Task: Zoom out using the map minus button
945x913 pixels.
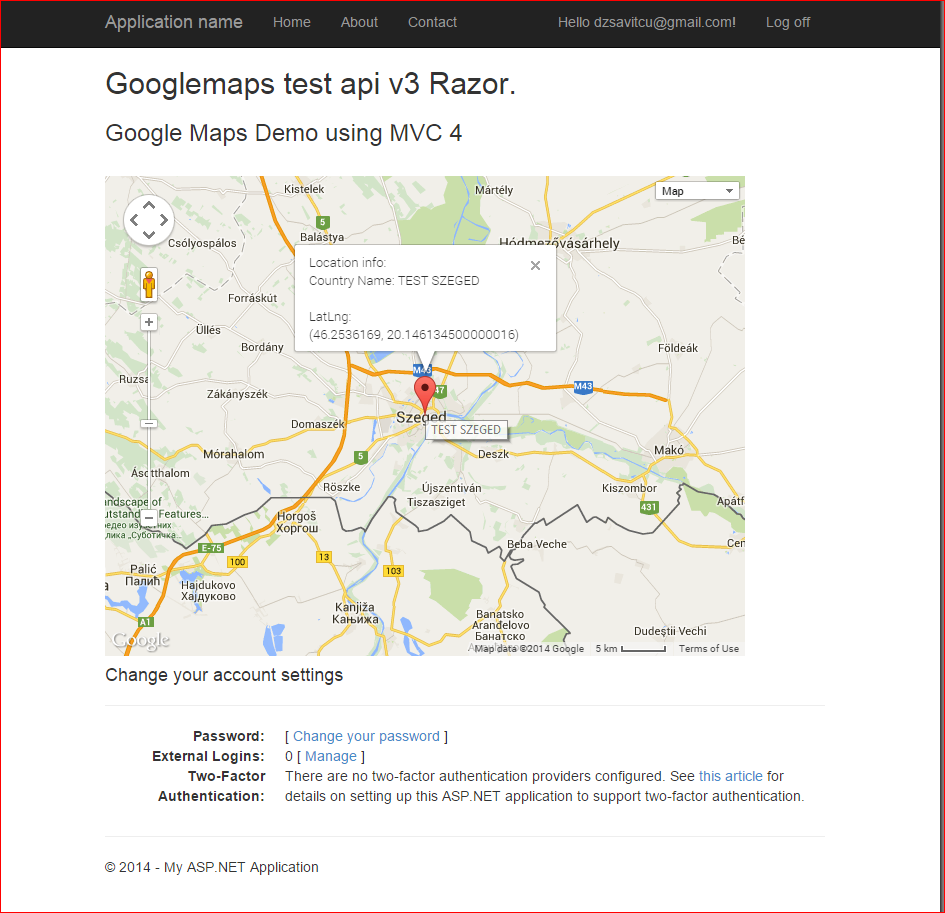Action: 149,517
